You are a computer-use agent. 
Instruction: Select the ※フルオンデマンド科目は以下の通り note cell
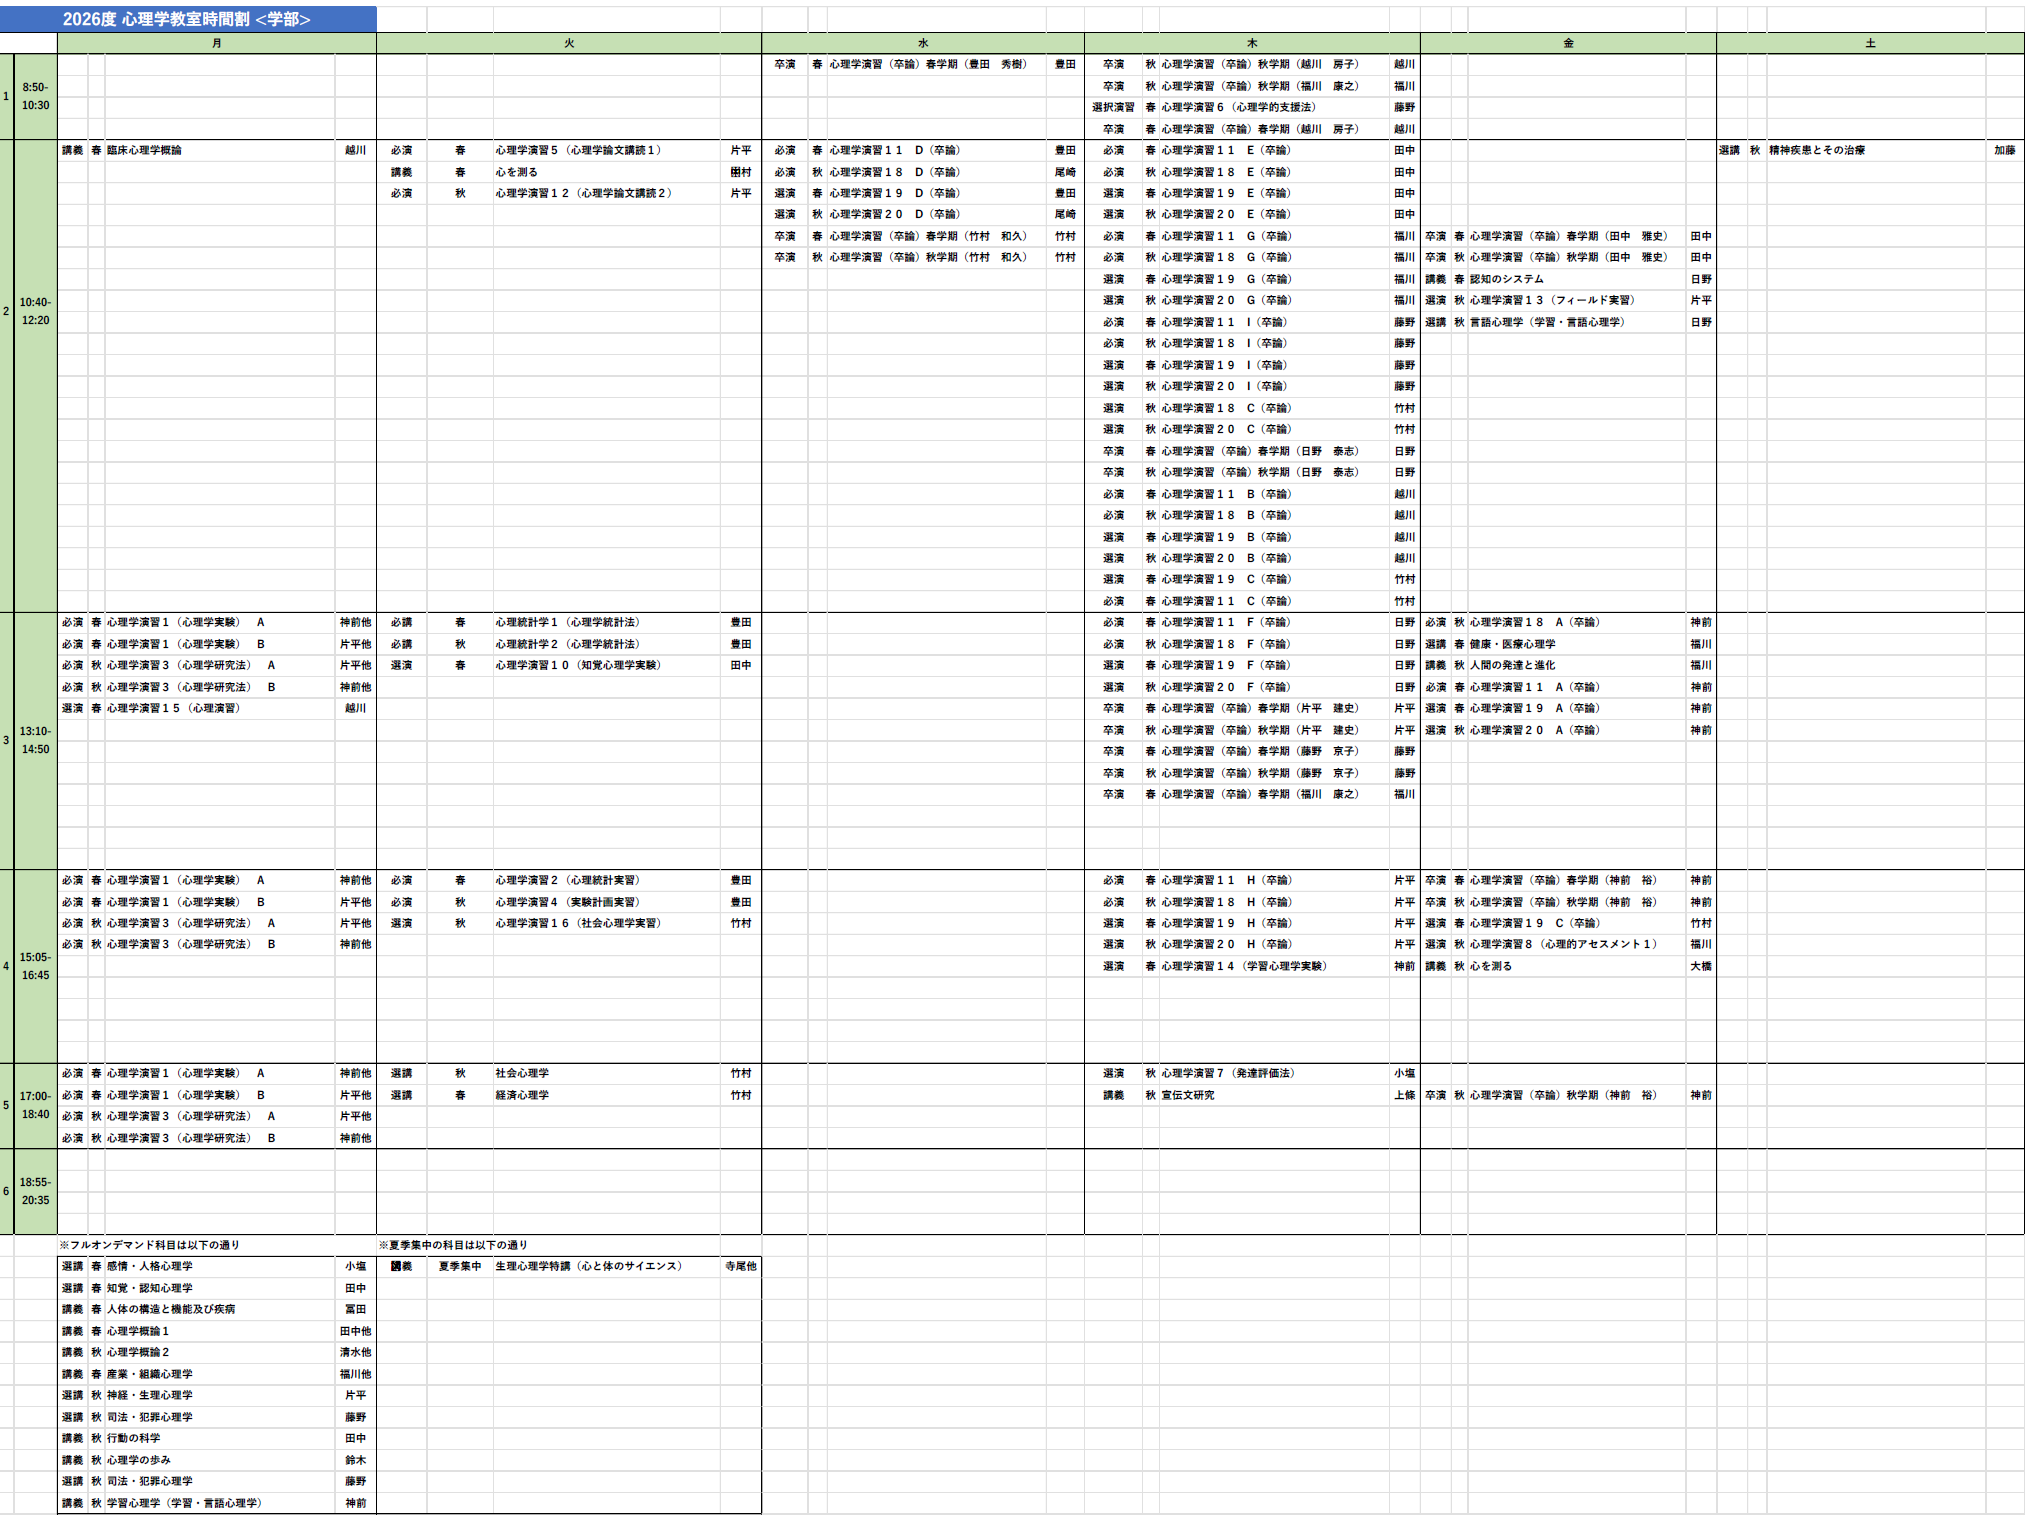(x=150, y=1245)
